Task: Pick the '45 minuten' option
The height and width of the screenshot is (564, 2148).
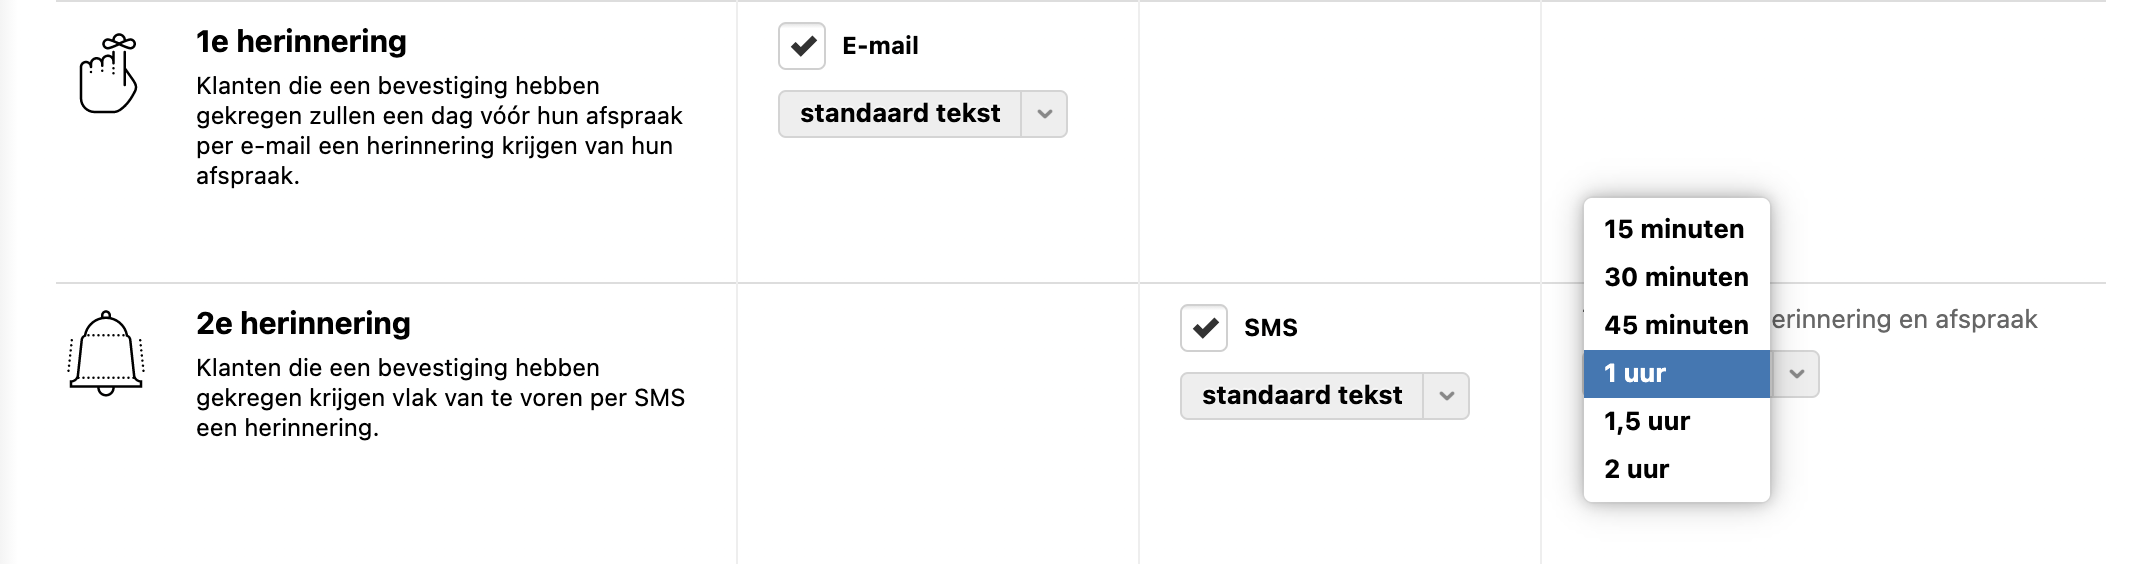Action: [x=1676, y=325]
